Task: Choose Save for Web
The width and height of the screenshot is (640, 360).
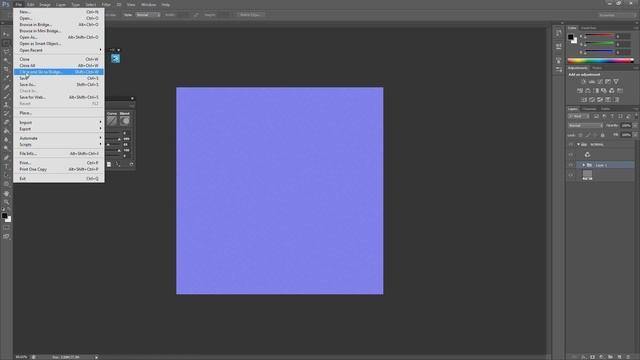Action: (59, 97)
